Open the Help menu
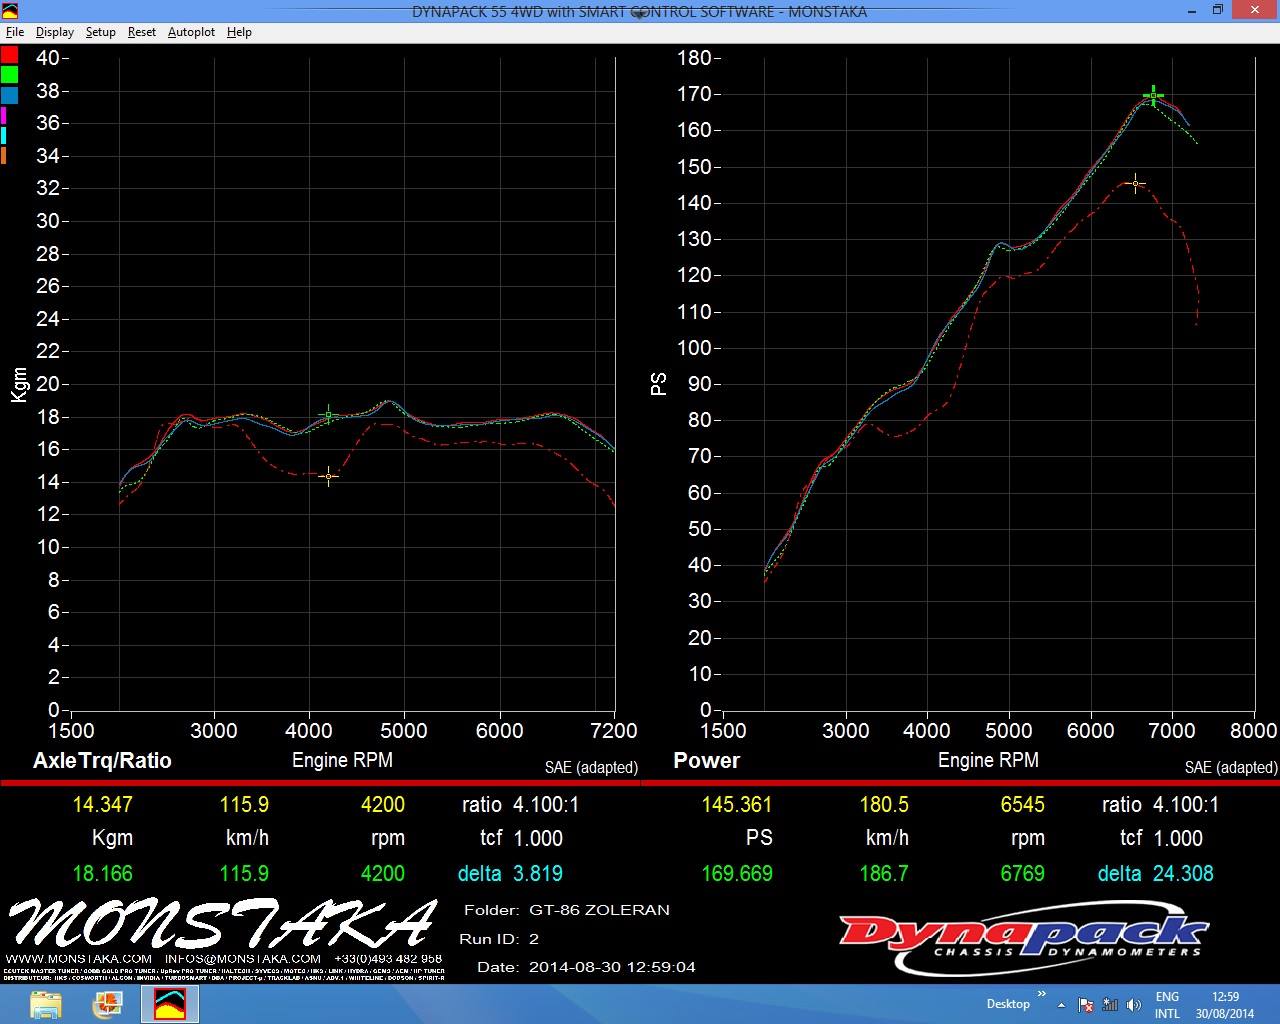1280x1024 pixels. [x=239, y=32]
